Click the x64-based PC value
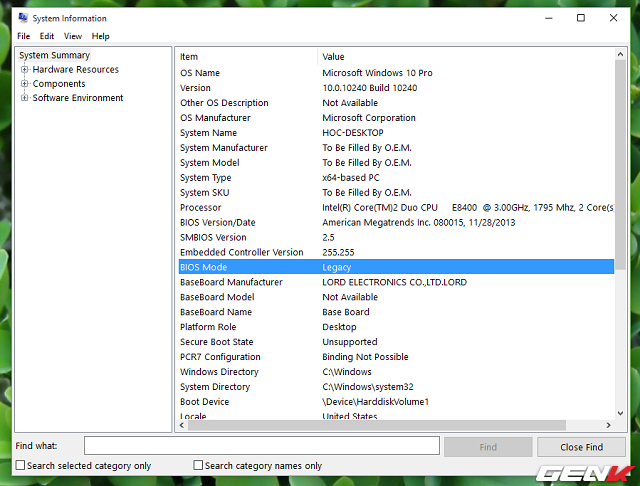Viewport: 640px width, 486px height. click(351, 178)
